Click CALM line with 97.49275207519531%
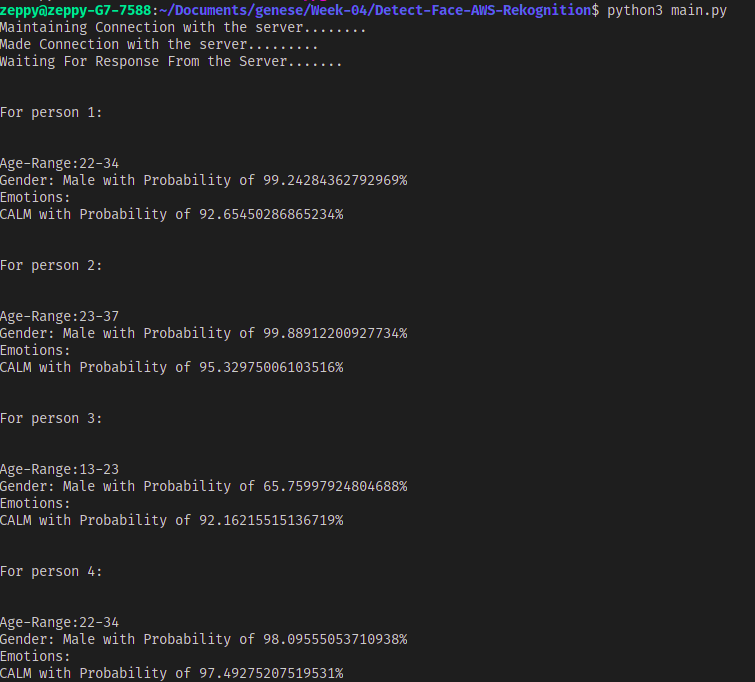The width and height of the screenshot is (755, 682). tap(171, 673)
